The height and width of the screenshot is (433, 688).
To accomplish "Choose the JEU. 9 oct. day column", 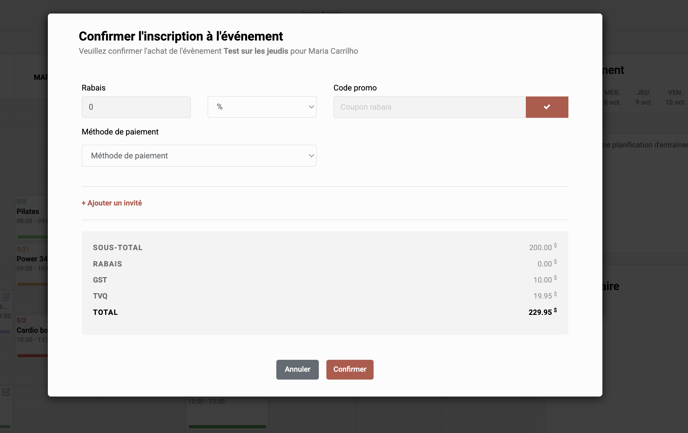I will tap(643, 97).
